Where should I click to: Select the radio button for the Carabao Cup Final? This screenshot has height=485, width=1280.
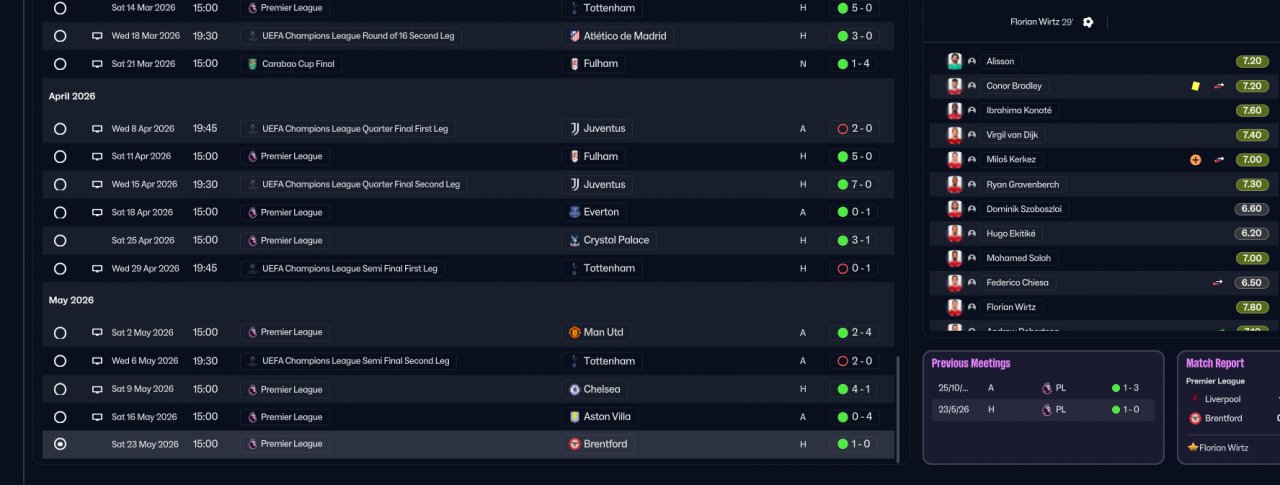pos(60,64)
